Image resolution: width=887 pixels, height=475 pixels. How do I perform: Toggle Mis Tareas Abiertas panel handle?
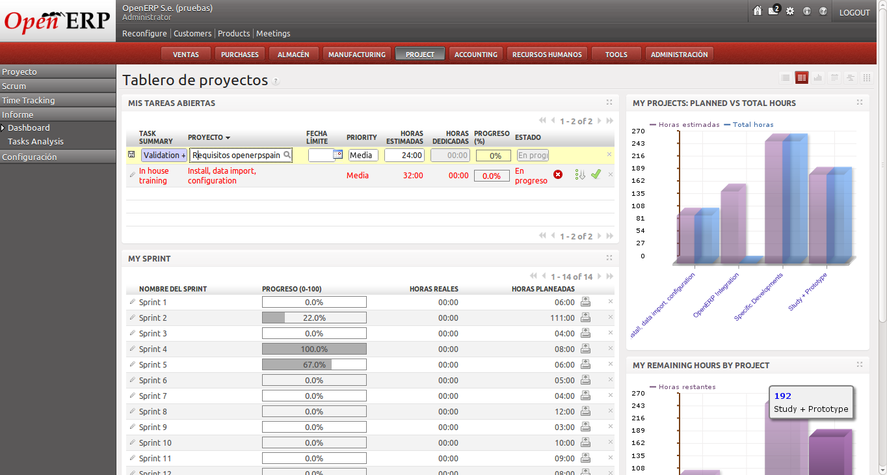coord(609,102)
